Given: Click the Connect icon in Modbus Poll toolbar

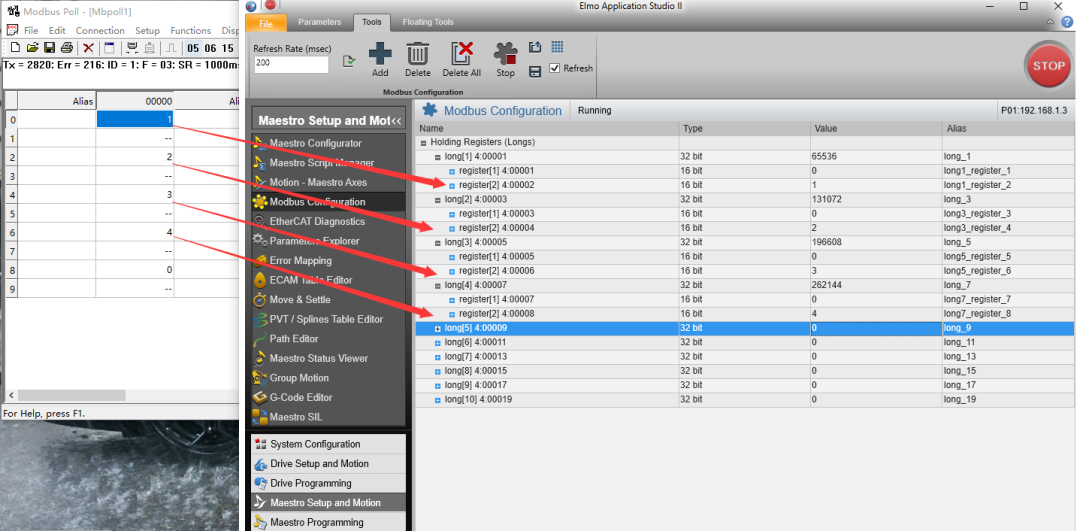Looking at the screenshot, I should click(x=131, y=48).
